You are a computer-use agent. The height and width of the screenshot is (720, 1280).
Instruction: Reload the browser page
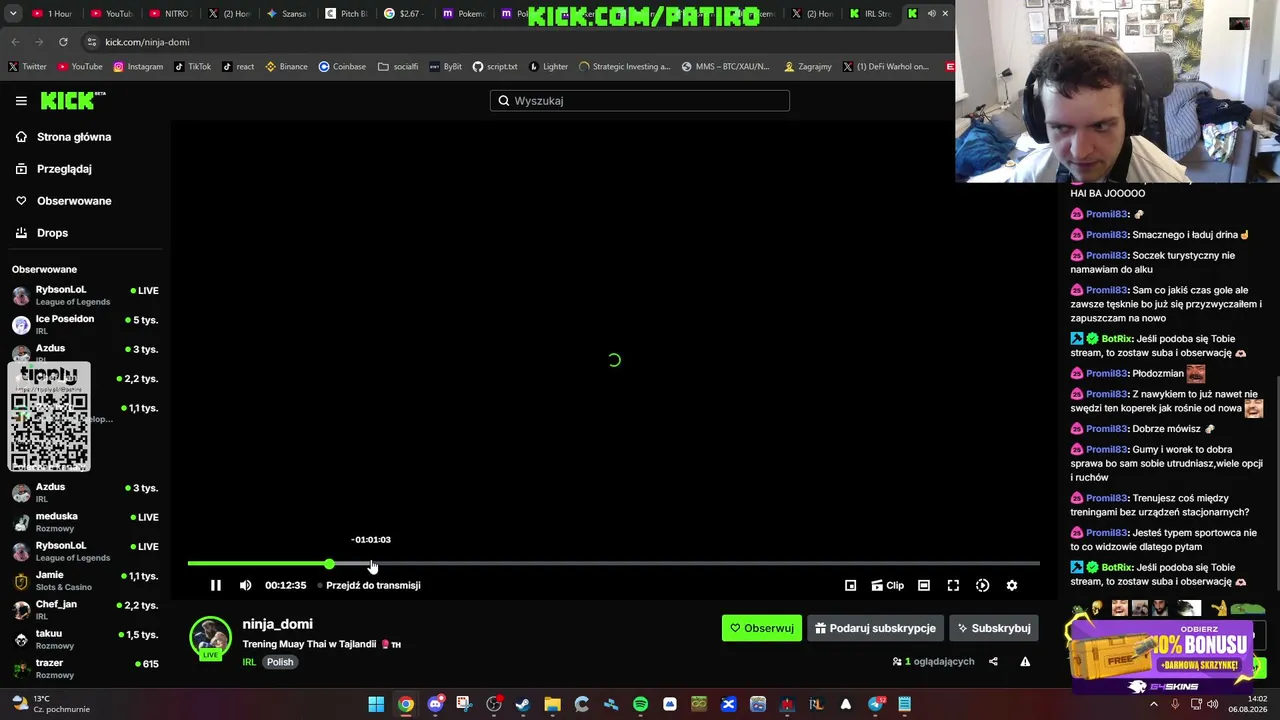pos(63,42)
